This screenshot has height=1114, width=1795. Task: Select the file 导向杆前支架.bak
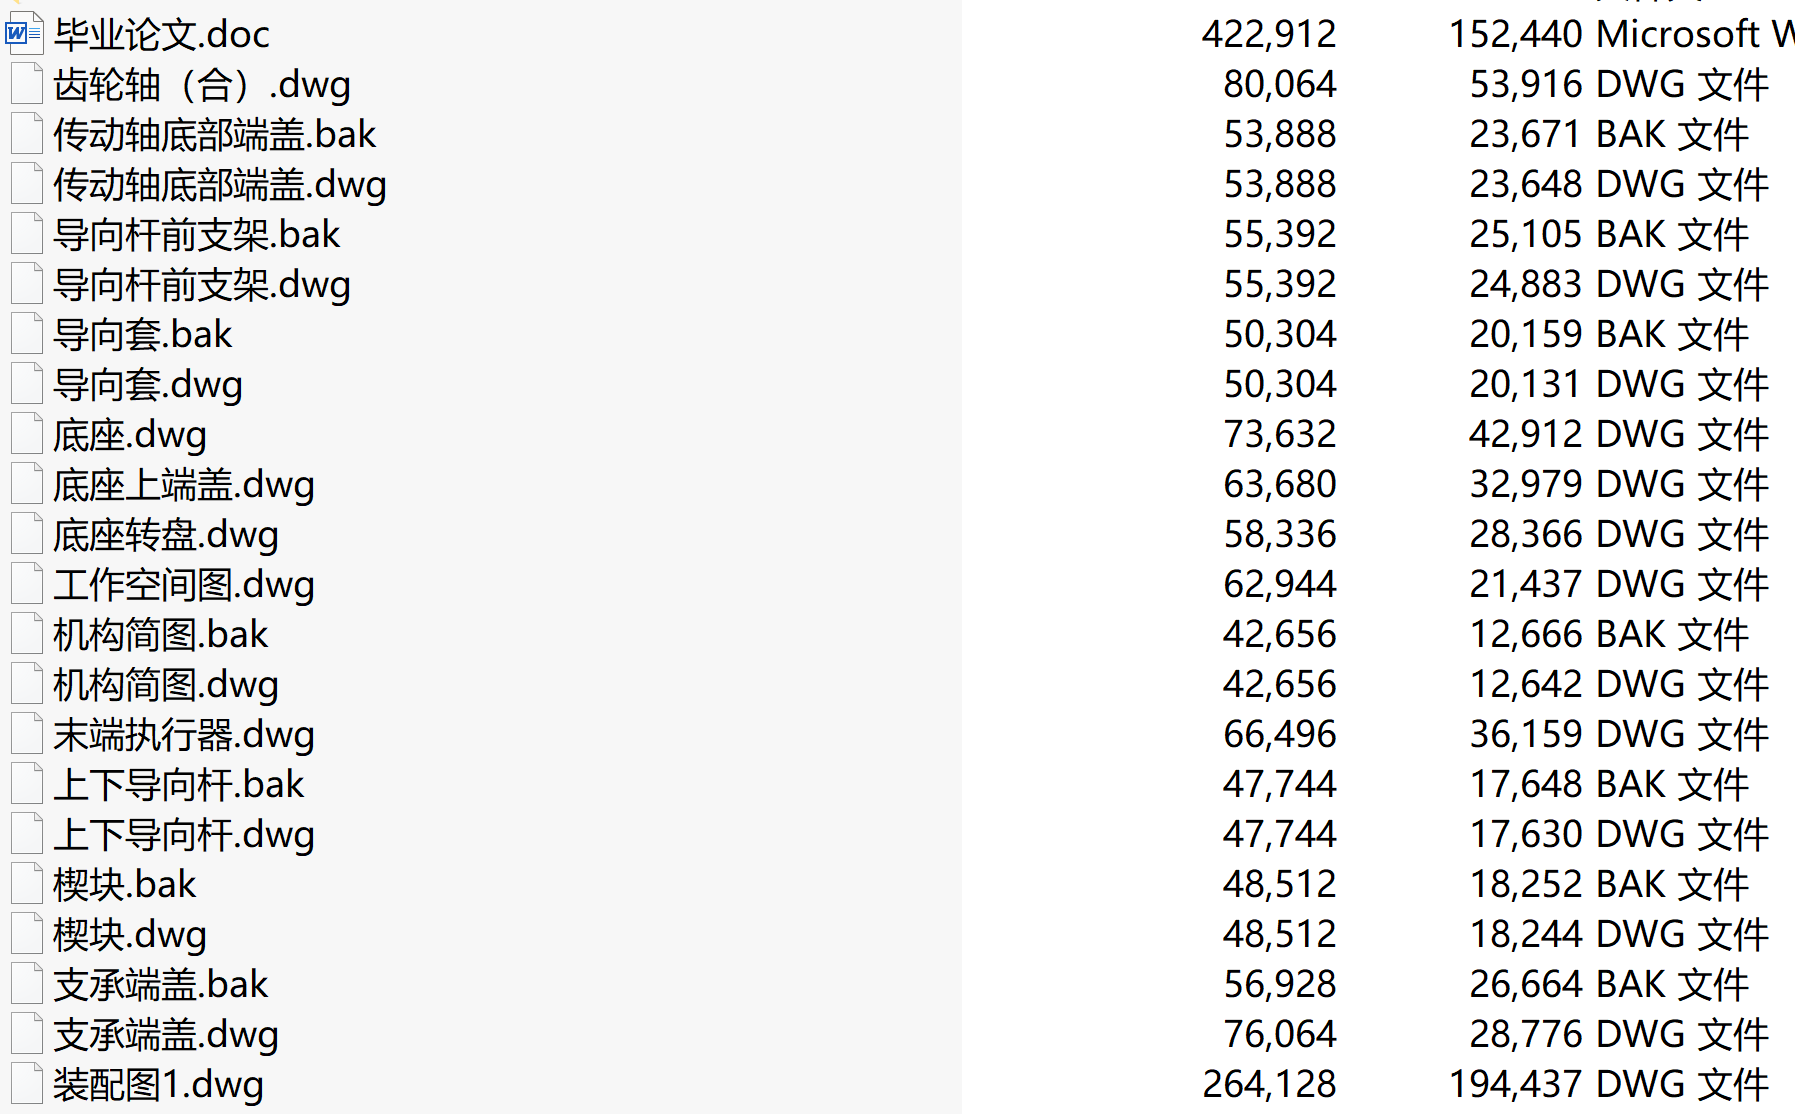(x=197, y=235)
